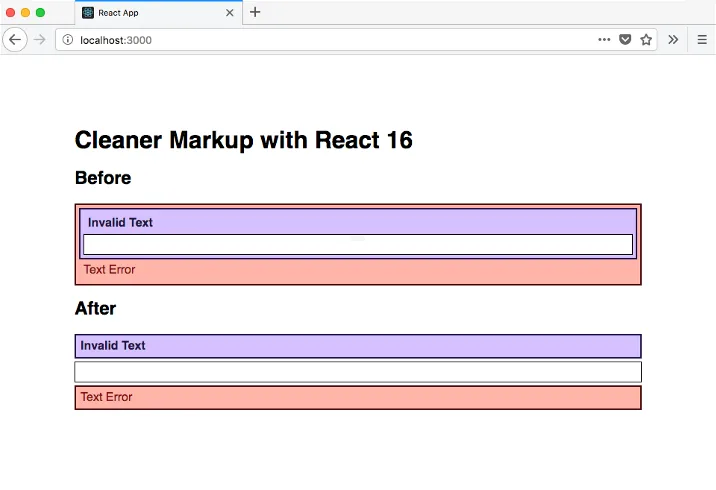Save page to Pocket

[625, 40]
